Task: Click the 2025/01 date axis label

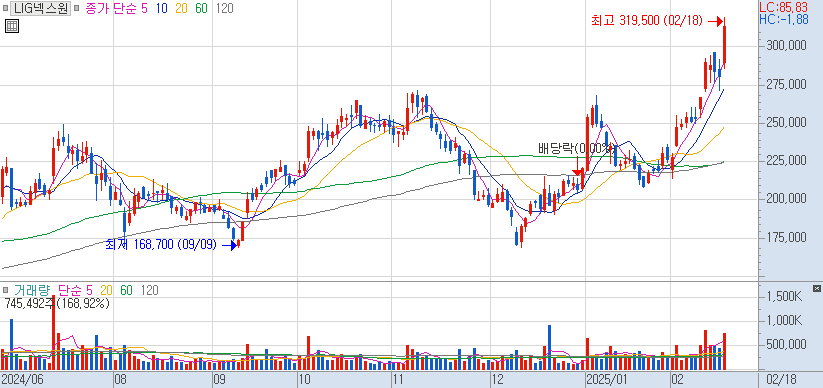Action: tap(606, 379)
